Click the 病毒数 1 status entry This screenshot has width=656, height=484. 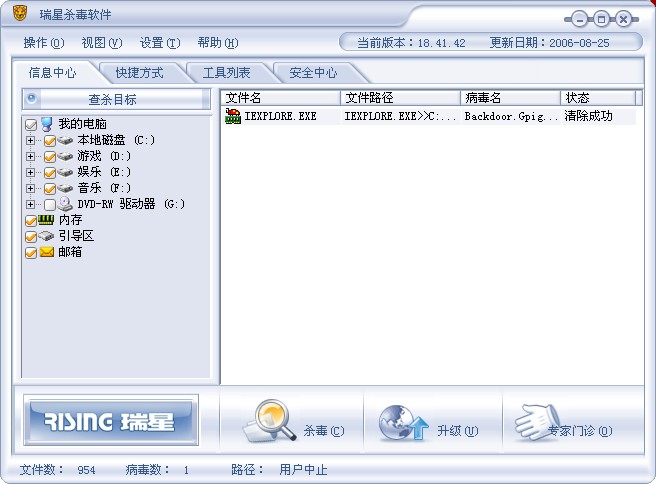click(x=157, y=470)
